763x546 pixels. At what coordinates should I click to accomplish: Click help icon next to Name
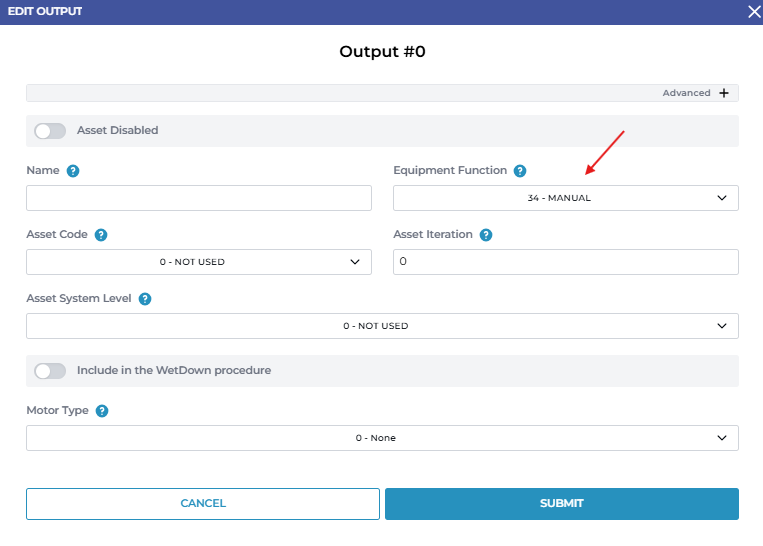(73, 171)
